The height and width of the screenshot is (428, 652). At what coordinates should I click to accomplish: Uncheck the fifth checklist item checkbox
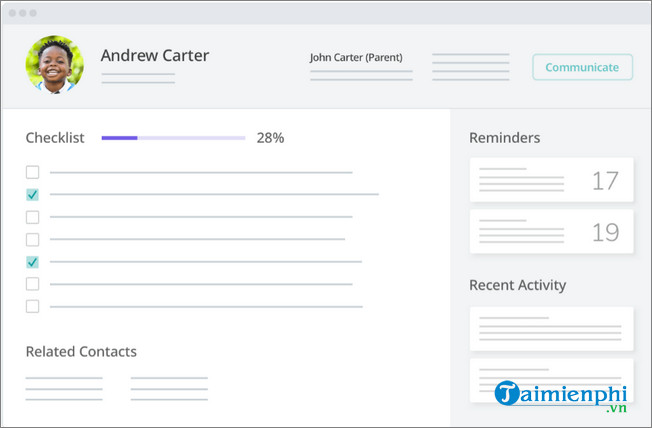[x=33, y=262]
